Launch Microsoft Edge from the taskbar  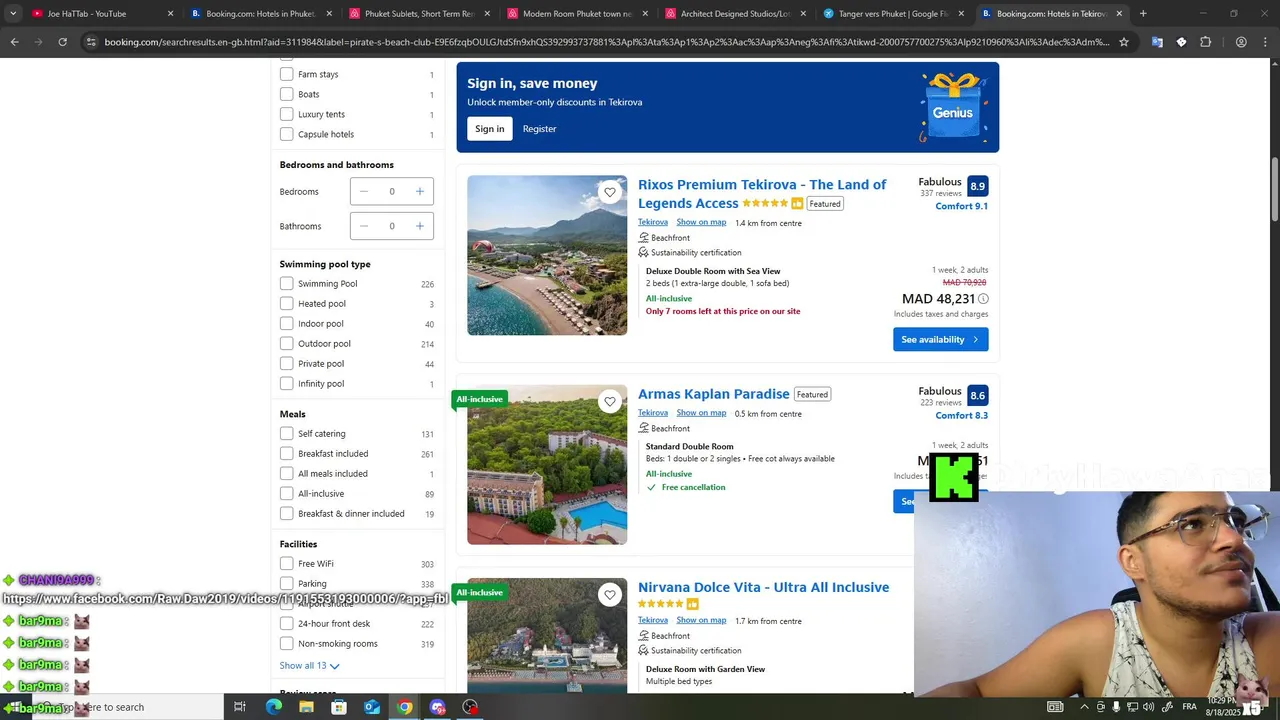click(x=273, y=707)
